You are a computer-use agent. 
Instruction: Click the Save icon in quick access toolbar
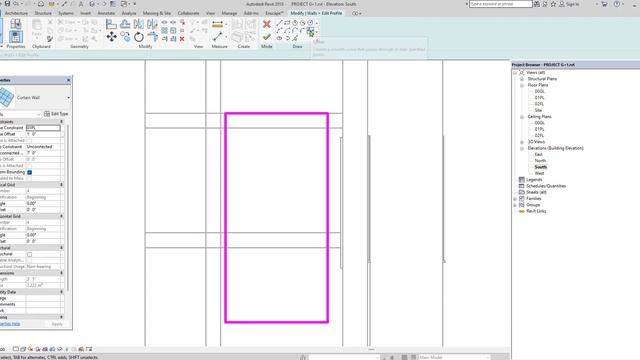(7, 4)
